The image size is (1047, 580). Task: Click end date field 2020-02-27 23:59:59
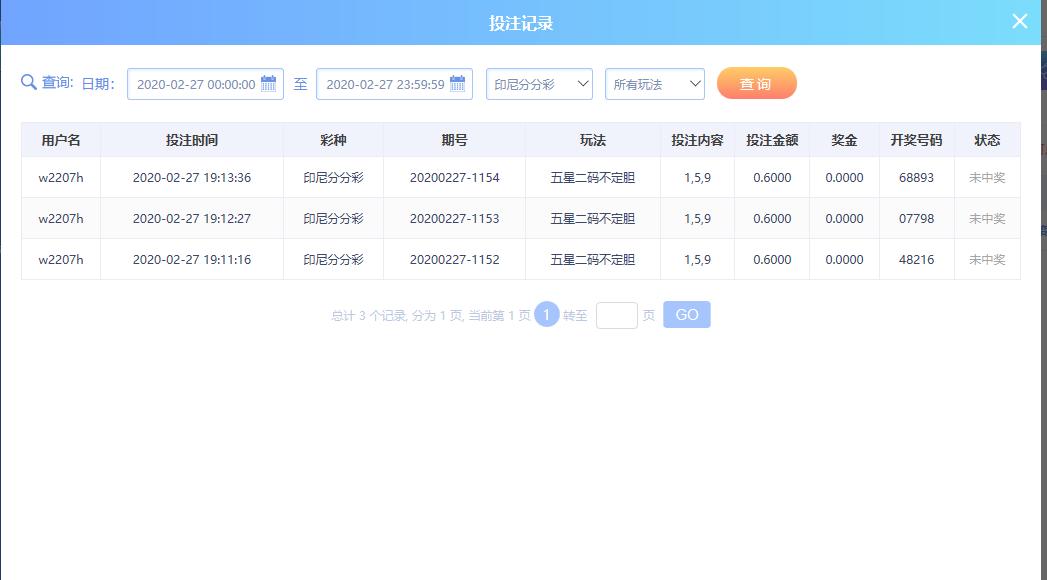click(x=394, y=84)
